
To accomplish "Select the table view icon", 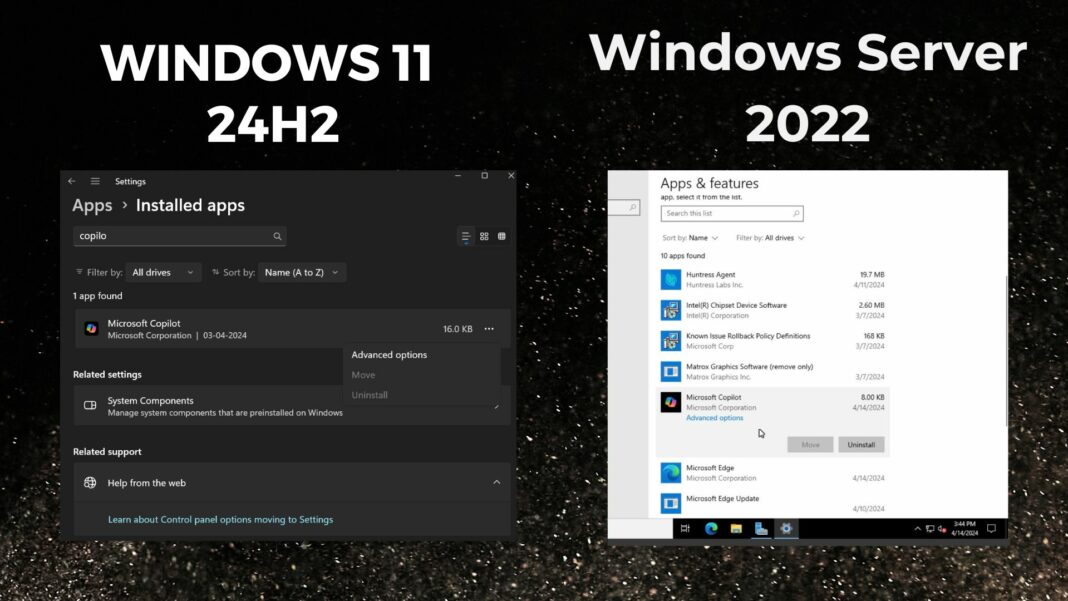I will click(x=501, y=236).
